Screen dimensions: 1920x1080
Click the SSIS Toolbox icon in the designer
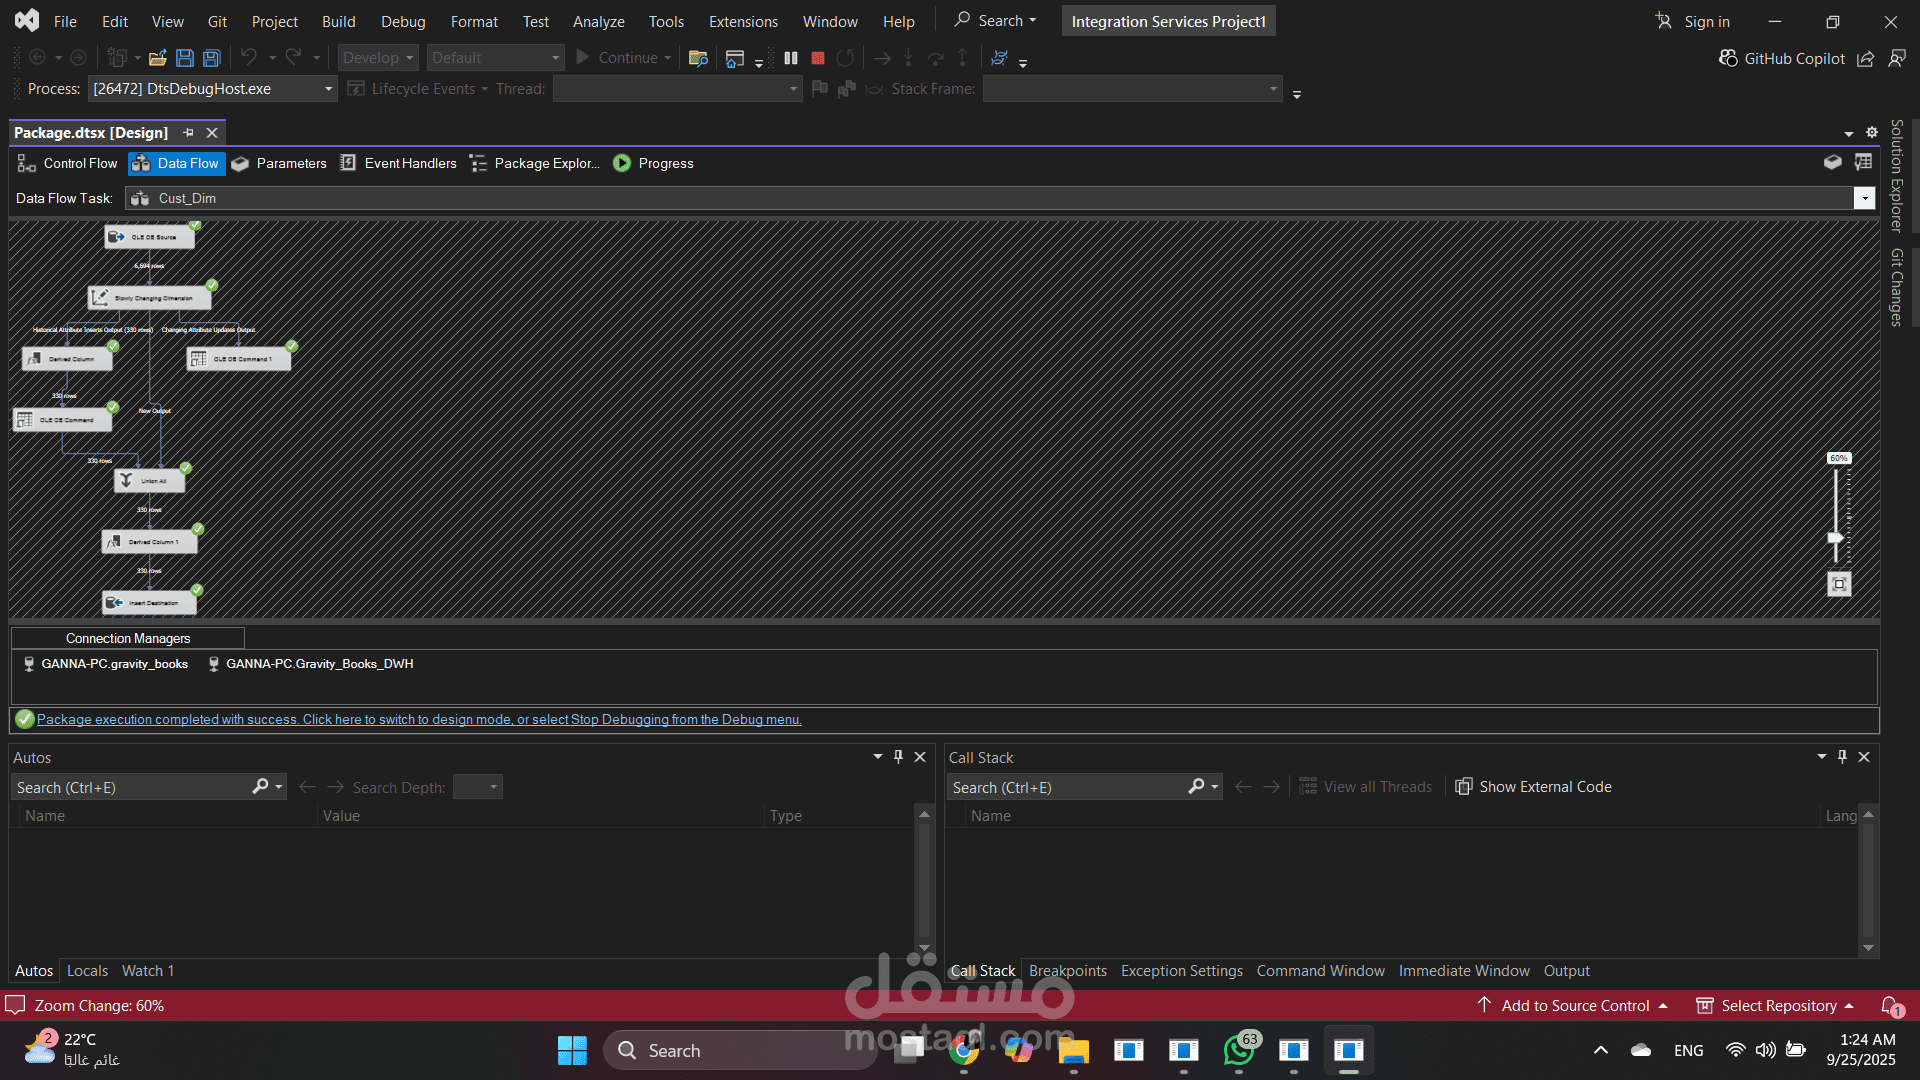tap(1832, 162)
